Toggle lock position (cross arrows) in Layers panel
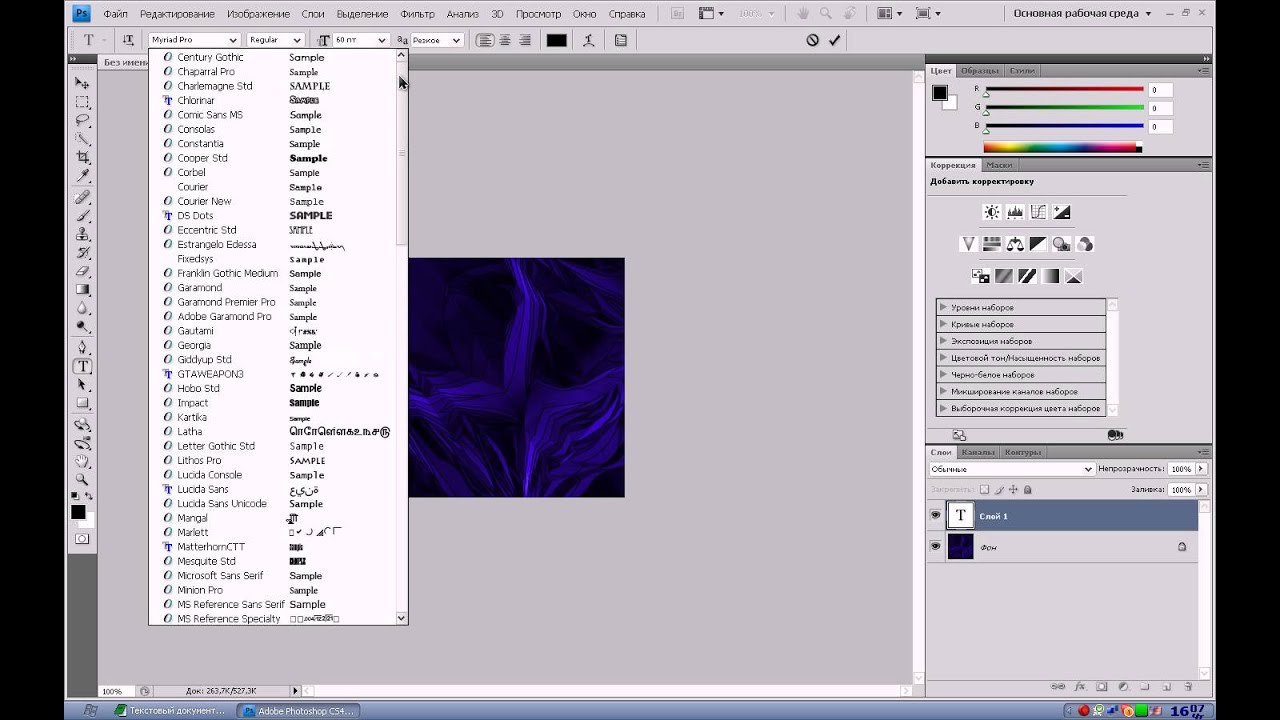 tap(1013, 490)
